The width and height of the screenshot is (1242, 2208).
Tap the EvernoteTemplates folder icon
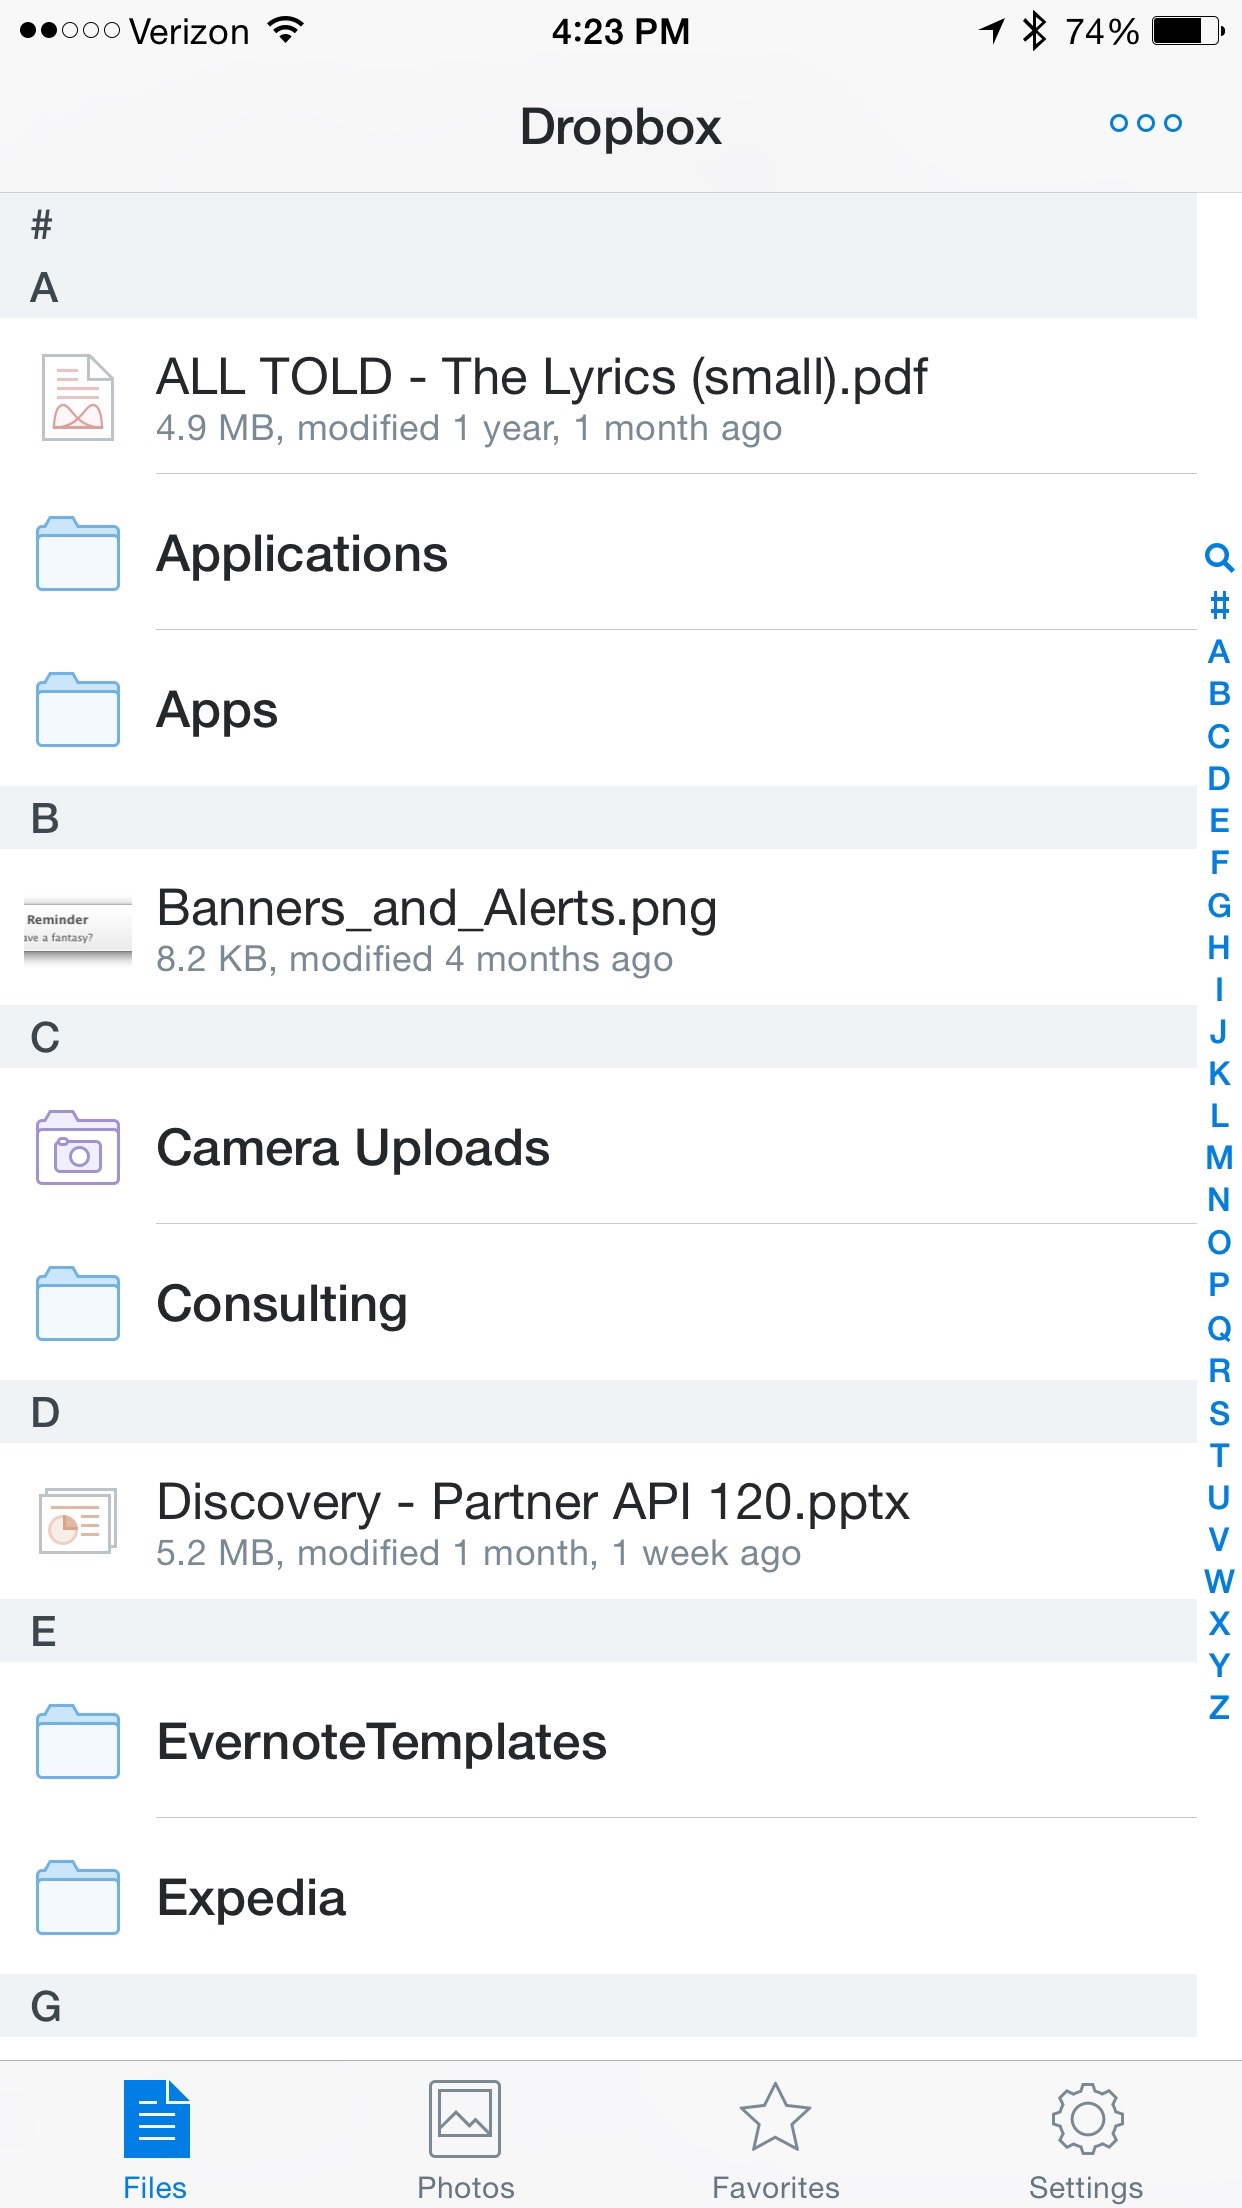pyautogui.click(x=78, y=1741)
